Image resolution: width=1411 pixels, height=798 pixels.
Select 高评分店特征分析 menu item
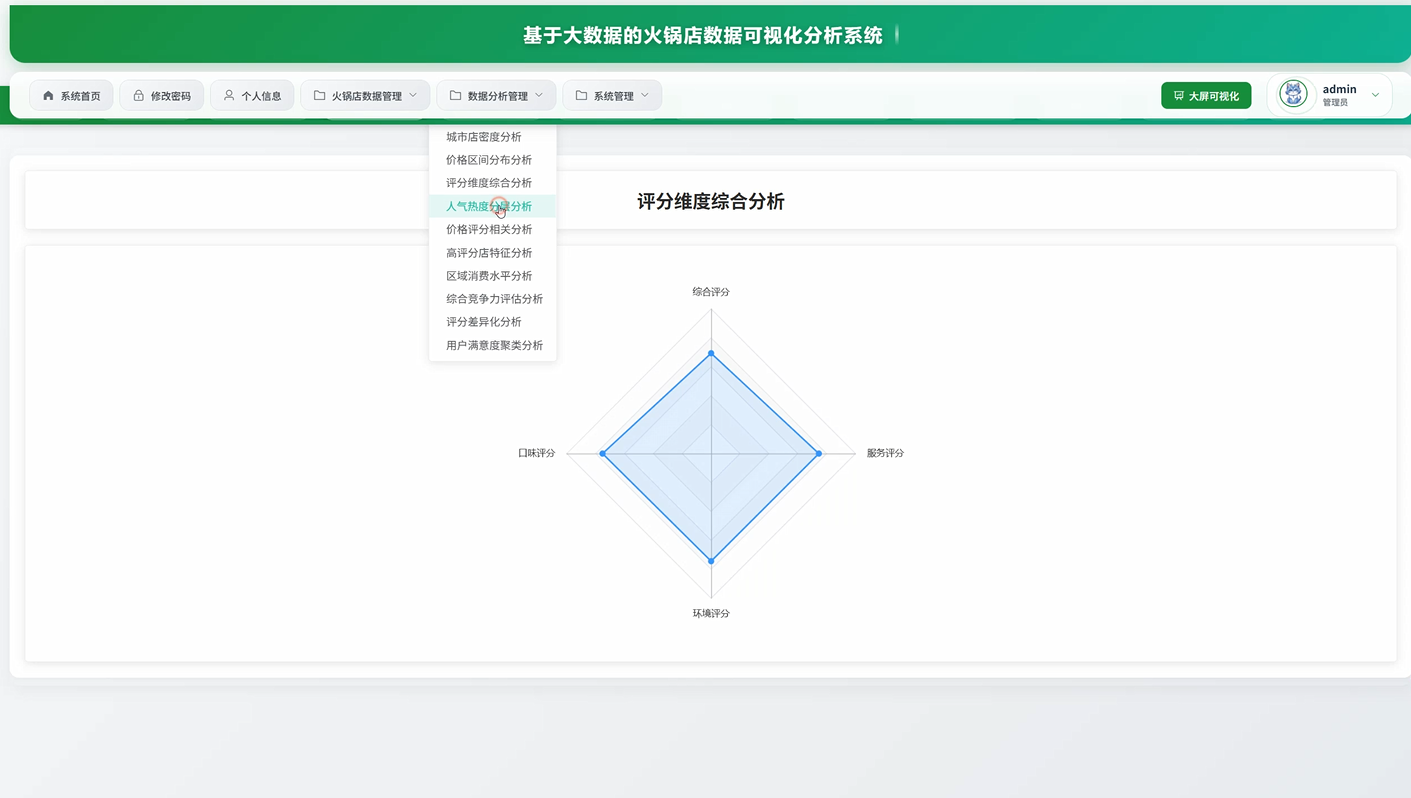pyautogui.click(x=493, y=253)
